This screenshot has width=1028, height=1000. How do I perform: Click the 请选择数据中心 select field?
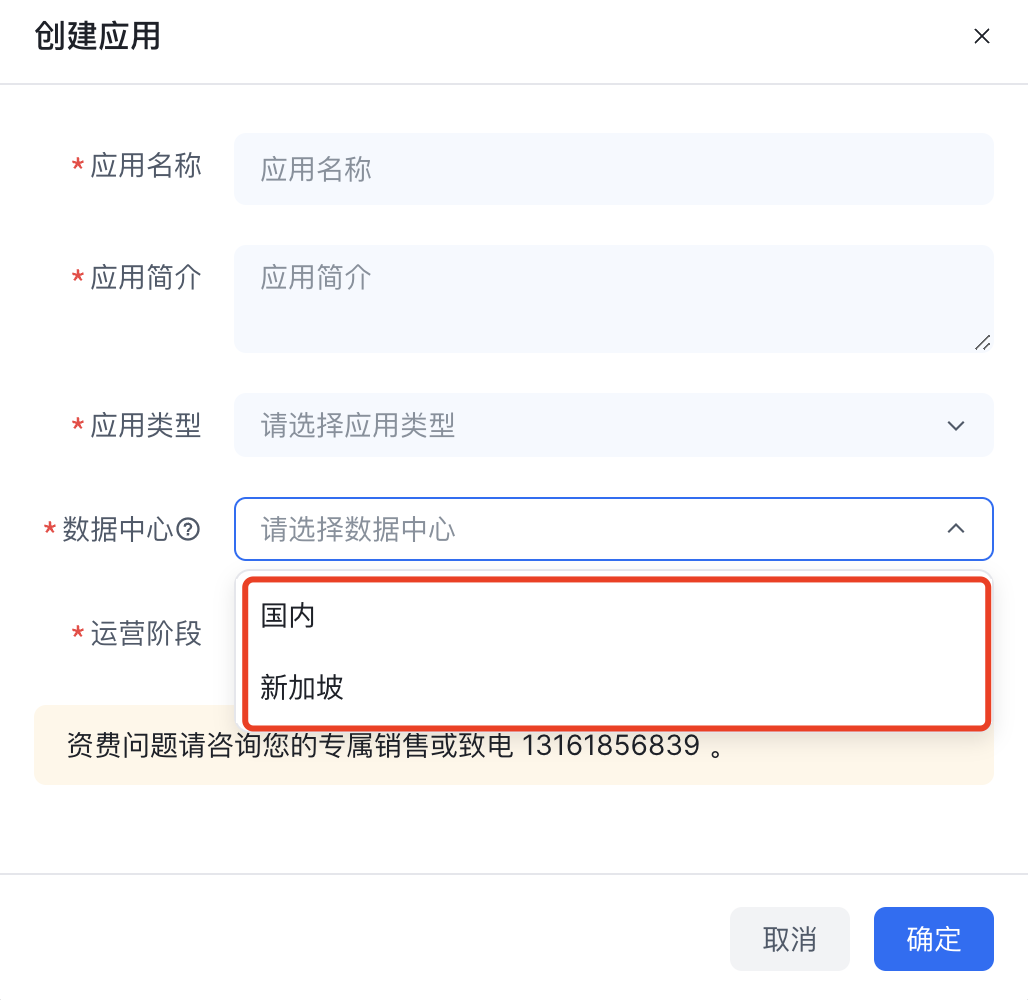614,529
